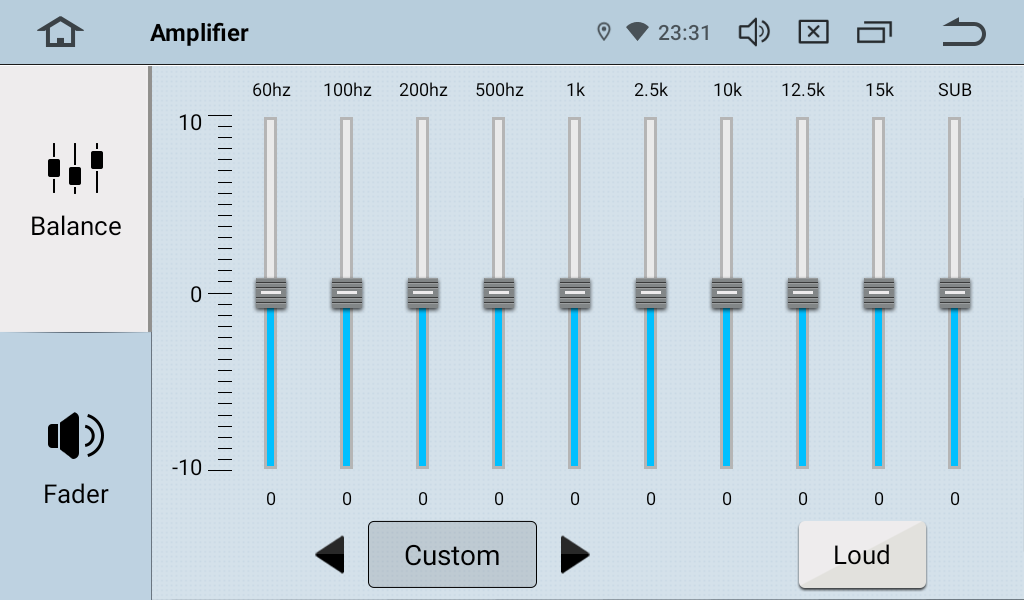Go to the home screen icon

click(61, 33)
